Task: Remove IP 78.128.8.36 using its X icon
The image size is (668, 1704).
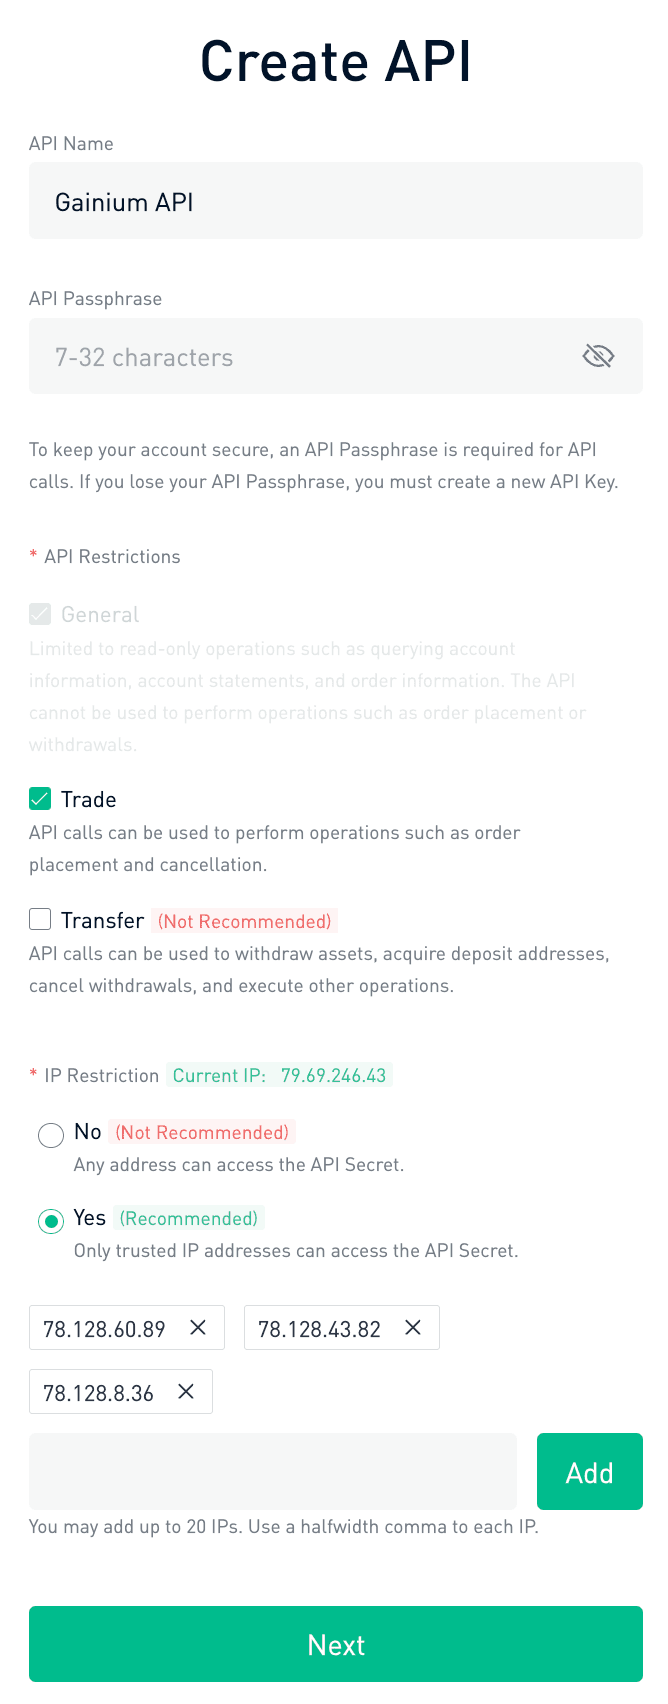Action: pos(185,1391)
